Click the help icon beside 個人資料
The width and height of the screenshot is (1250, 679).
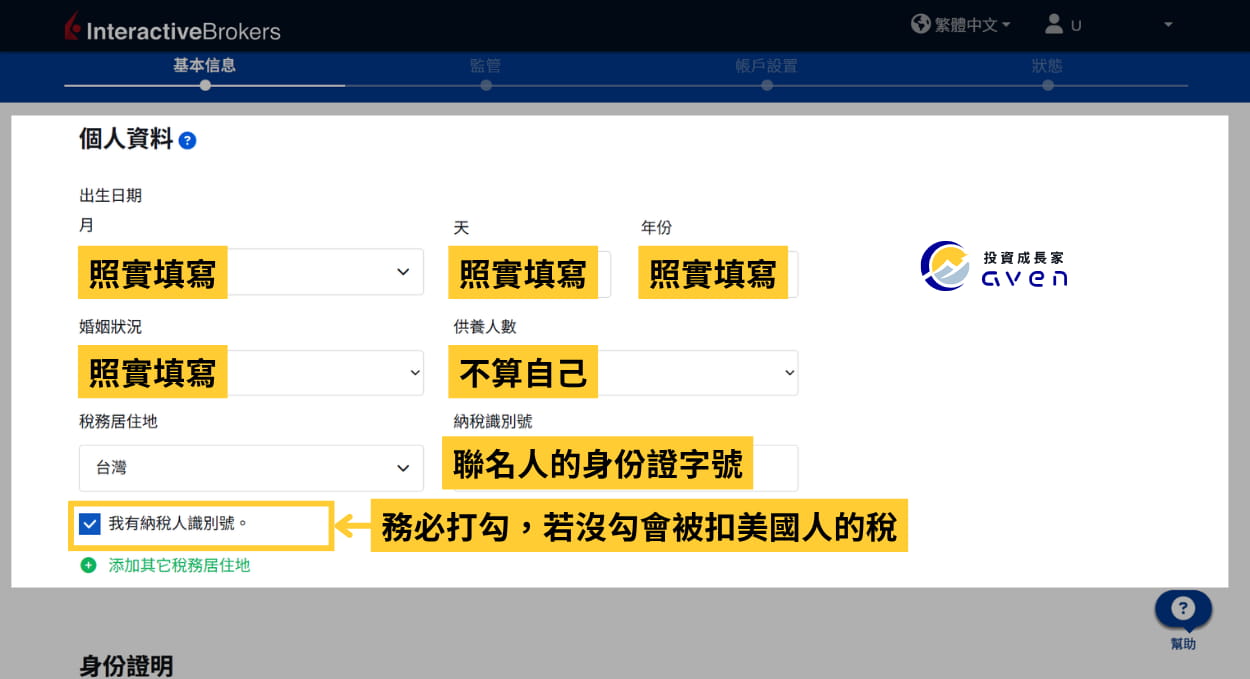pyautogui.click(x=187, y=141)
